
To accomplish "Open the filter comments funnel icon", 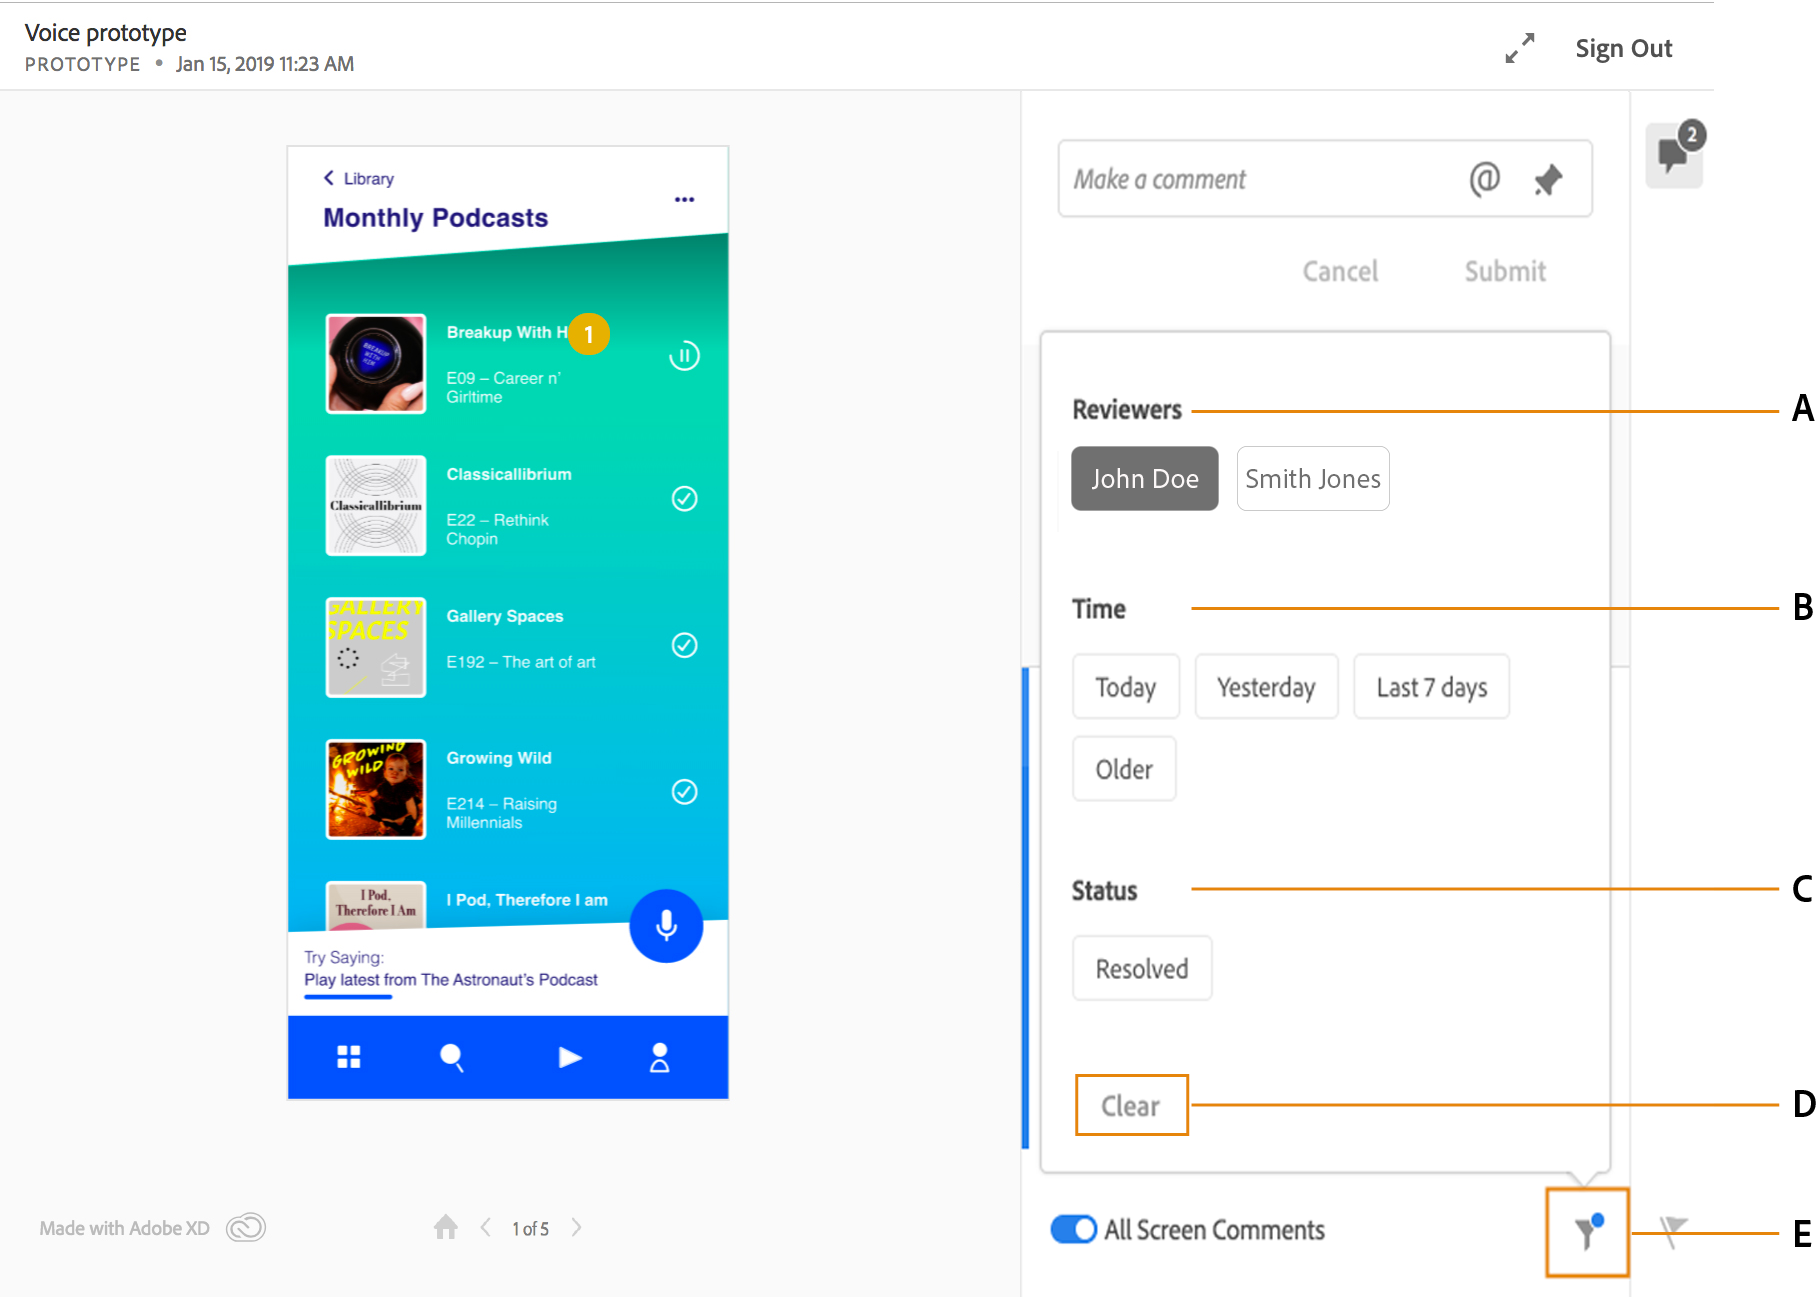I will 1588,1231.
